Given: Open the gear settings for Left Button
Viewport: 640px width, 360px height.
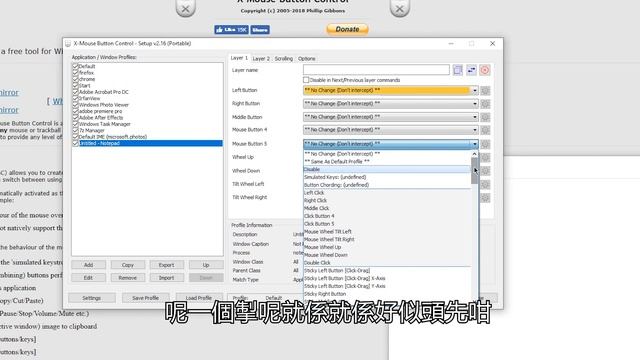Looking at the screenshot, I should point(485,91).
